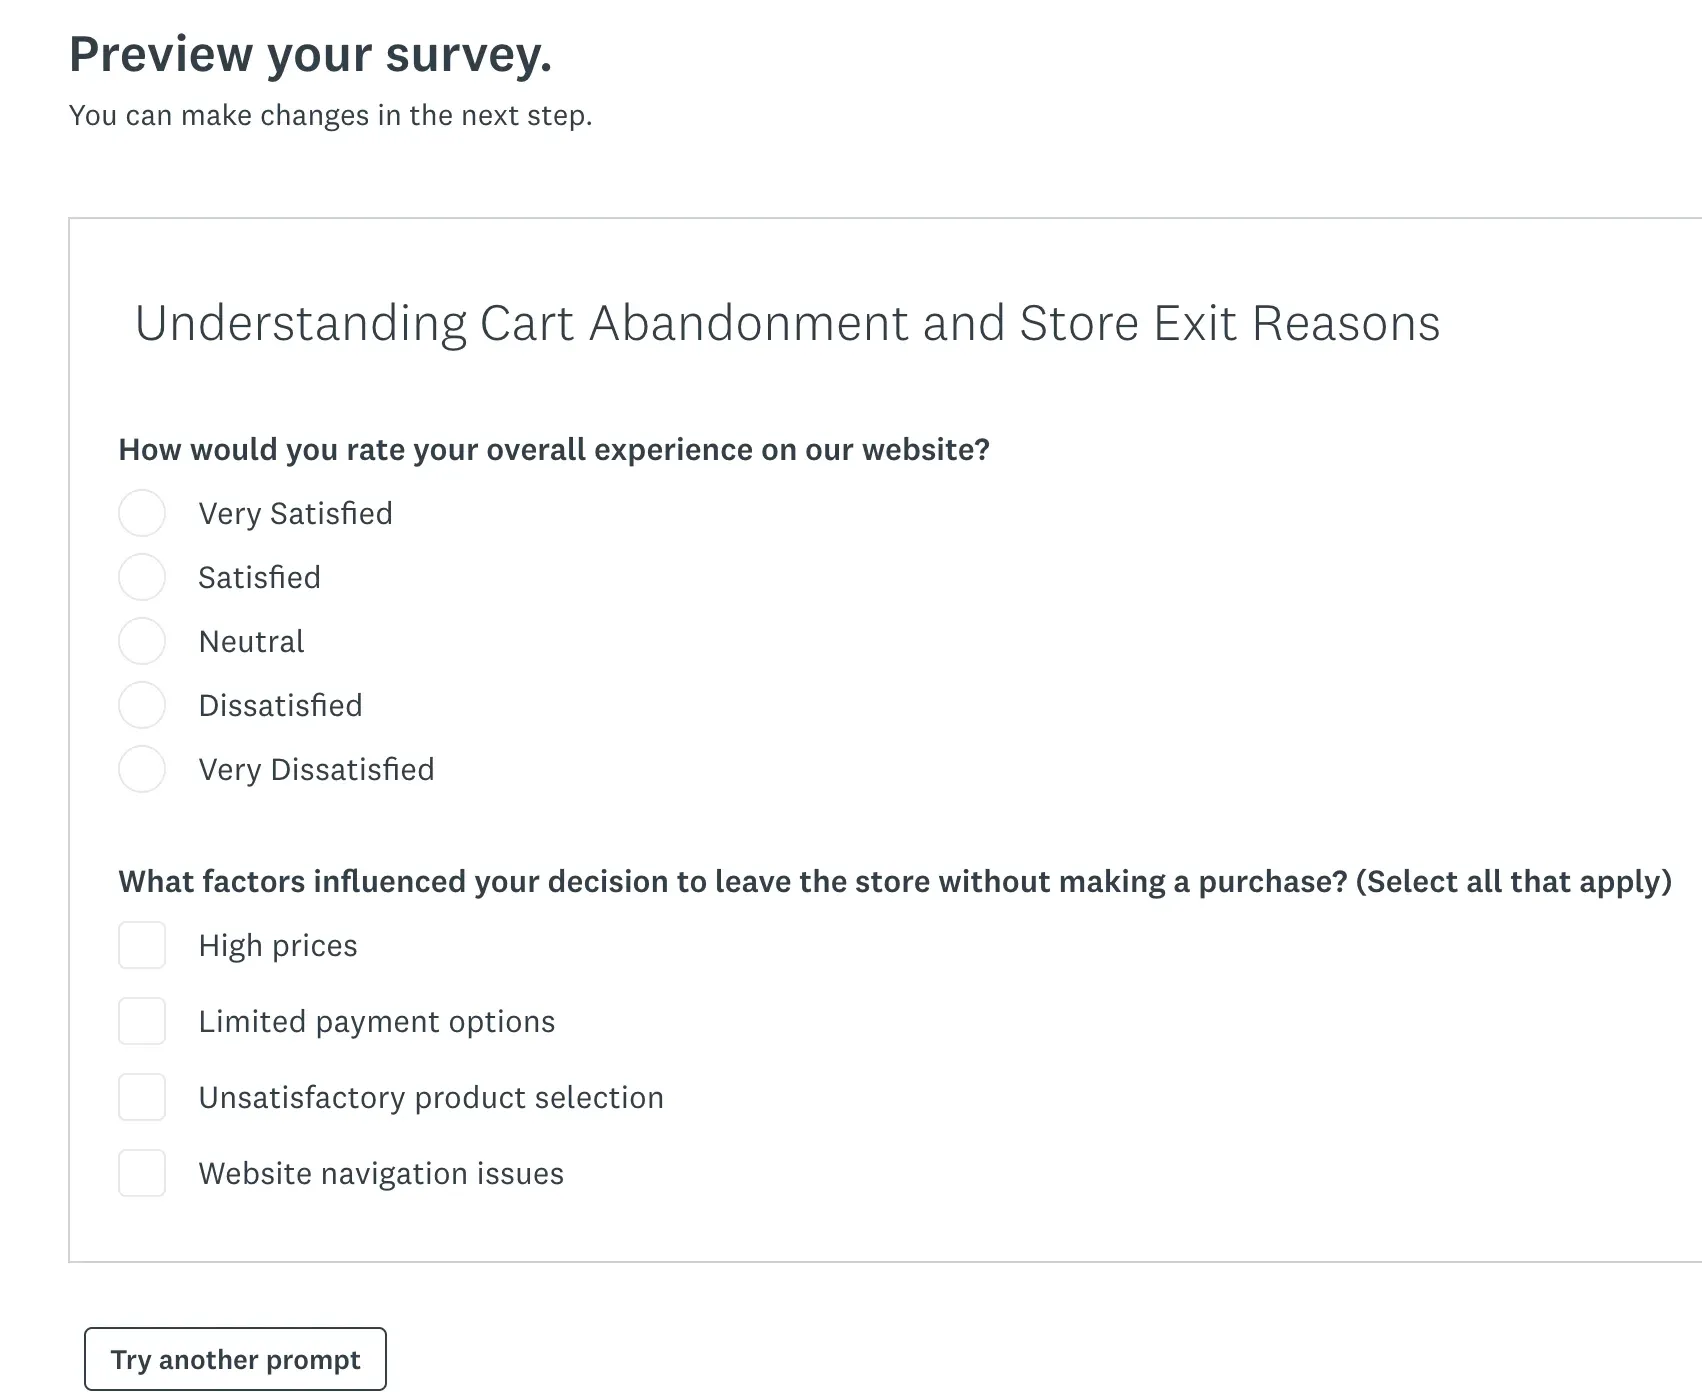This screenshot has width=1702, height=1392.
Task: Select the 'Dissatisfied' rating option
Action: coord(141,705)
